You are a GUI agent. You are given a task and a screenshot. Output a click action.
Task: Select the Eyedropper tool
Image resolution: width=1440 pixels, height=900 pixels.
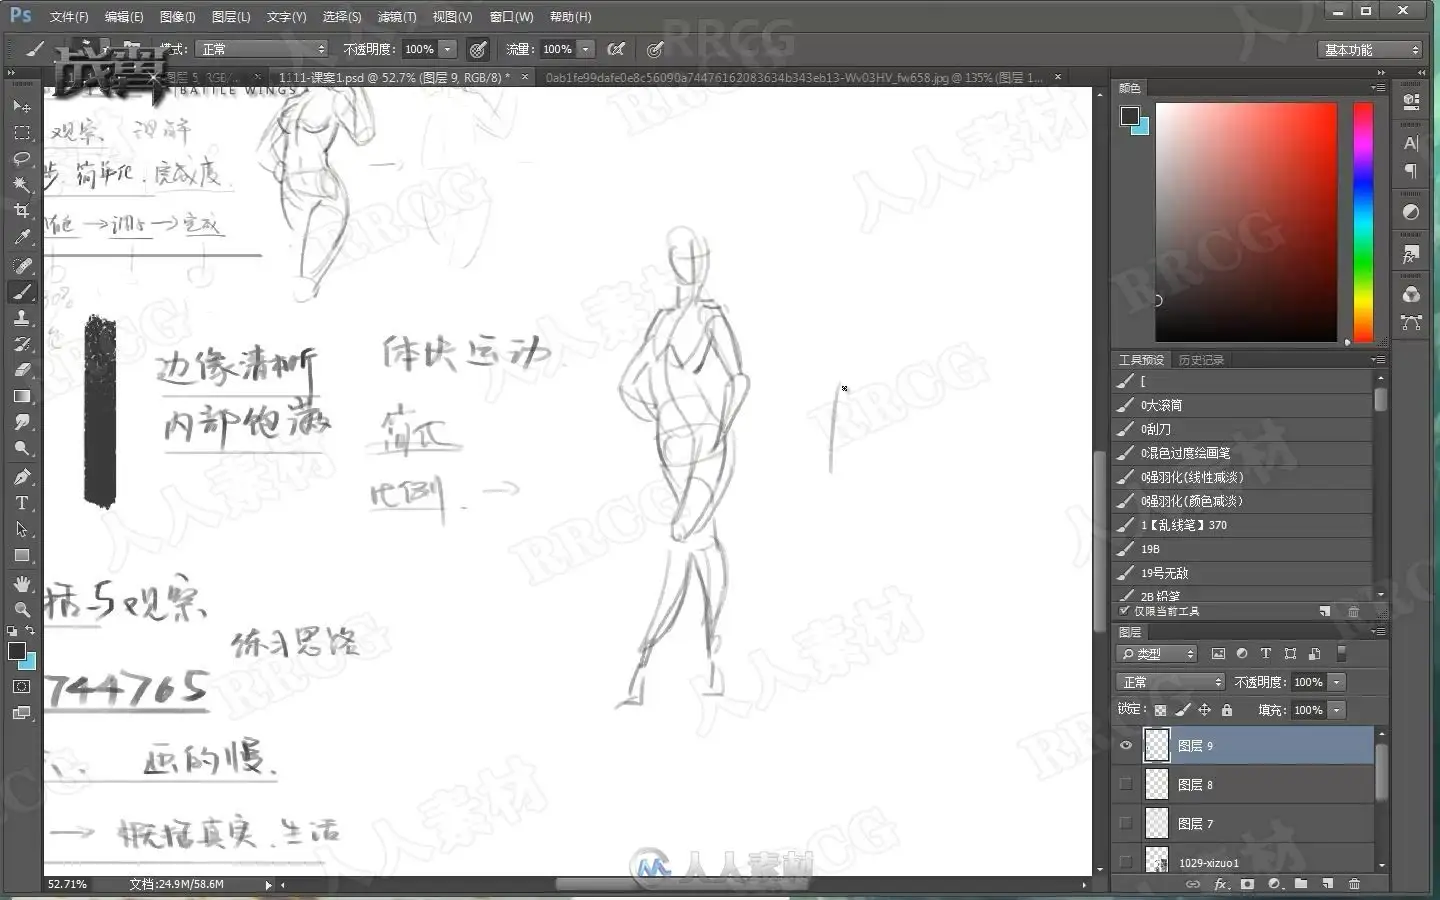[x=22, y=238]
